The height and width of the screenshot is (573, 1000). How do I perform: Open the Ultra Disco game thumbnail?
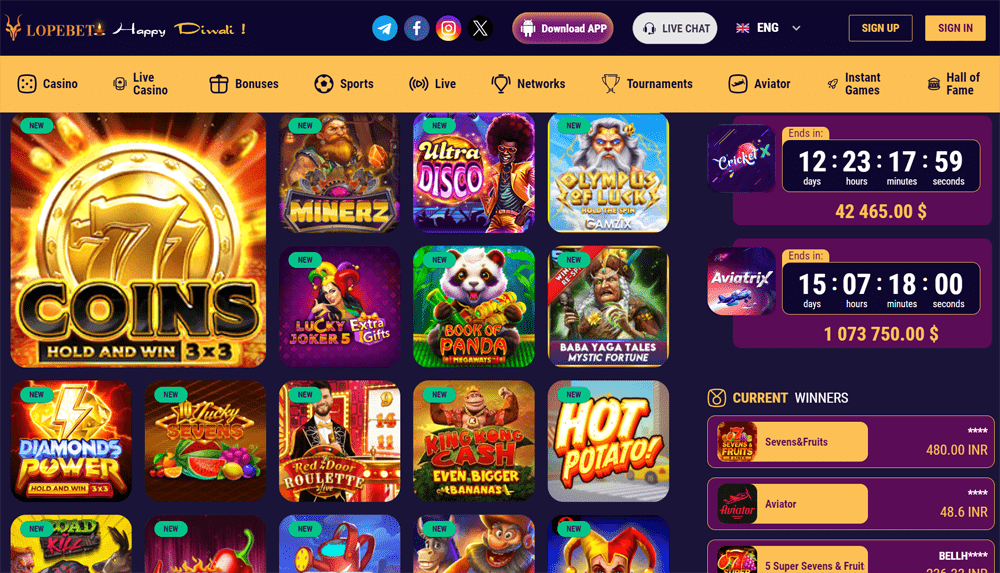coord(474,172)
